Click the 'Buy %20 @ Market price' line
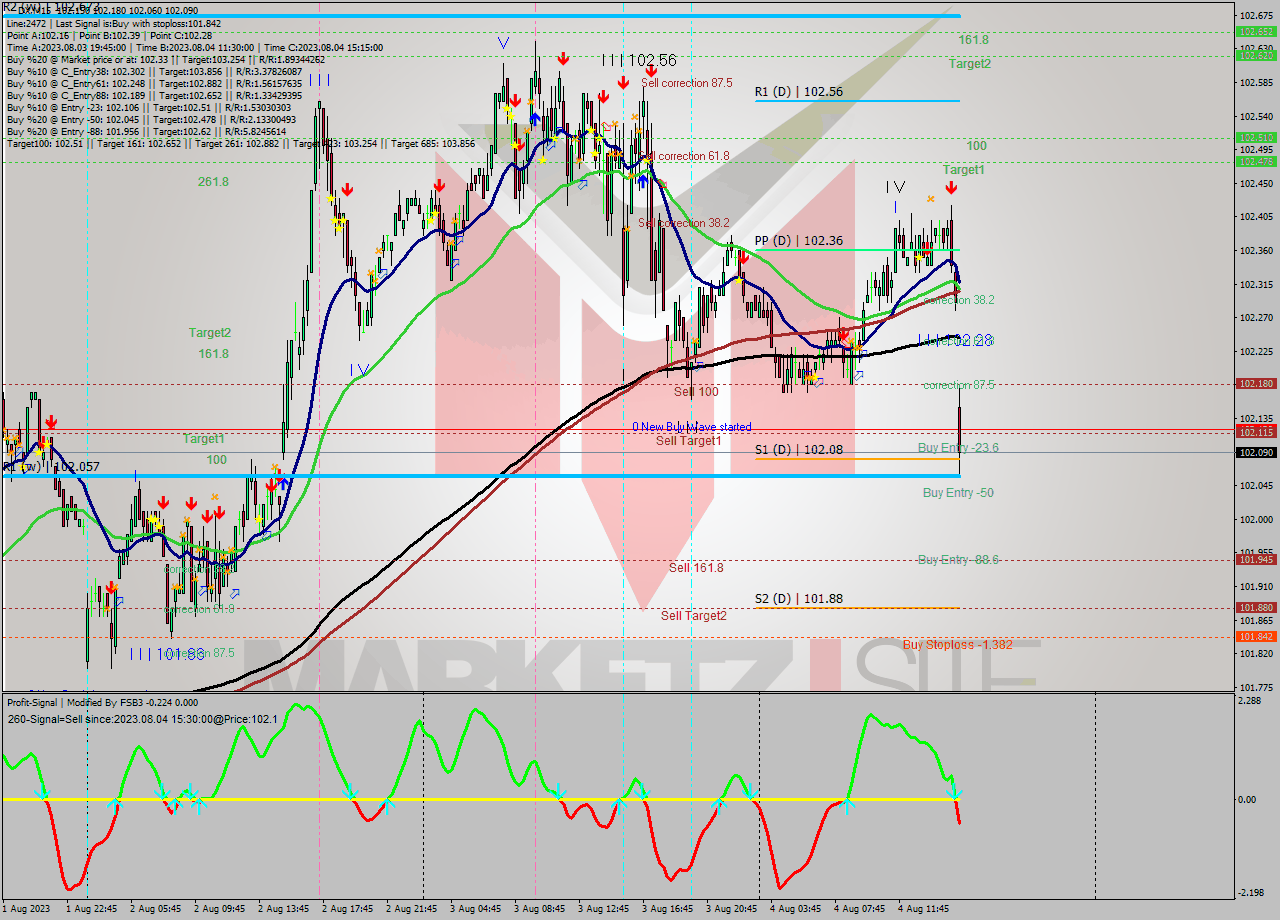This screenshot has width=1280, height=920. (x=165, y=59)
